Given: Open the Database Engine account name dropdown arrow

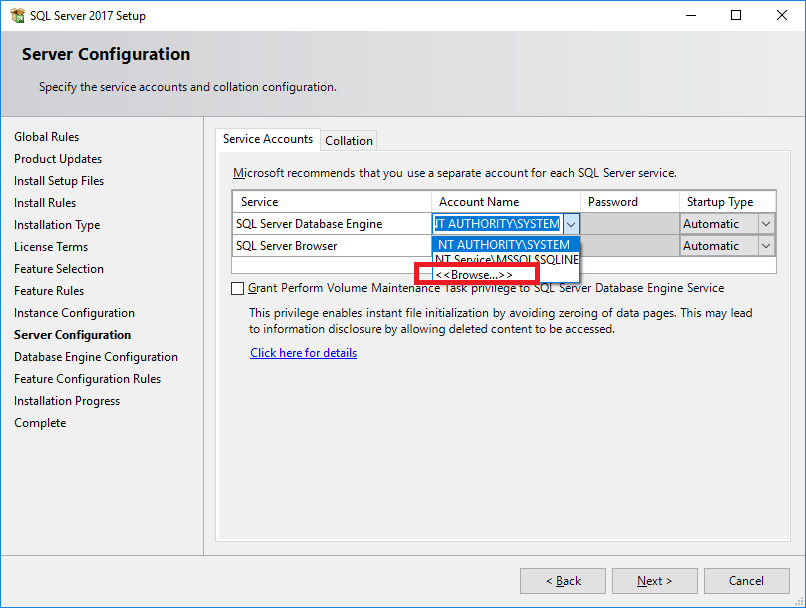Looking at the screenshot, I should [x=571, y=224].
